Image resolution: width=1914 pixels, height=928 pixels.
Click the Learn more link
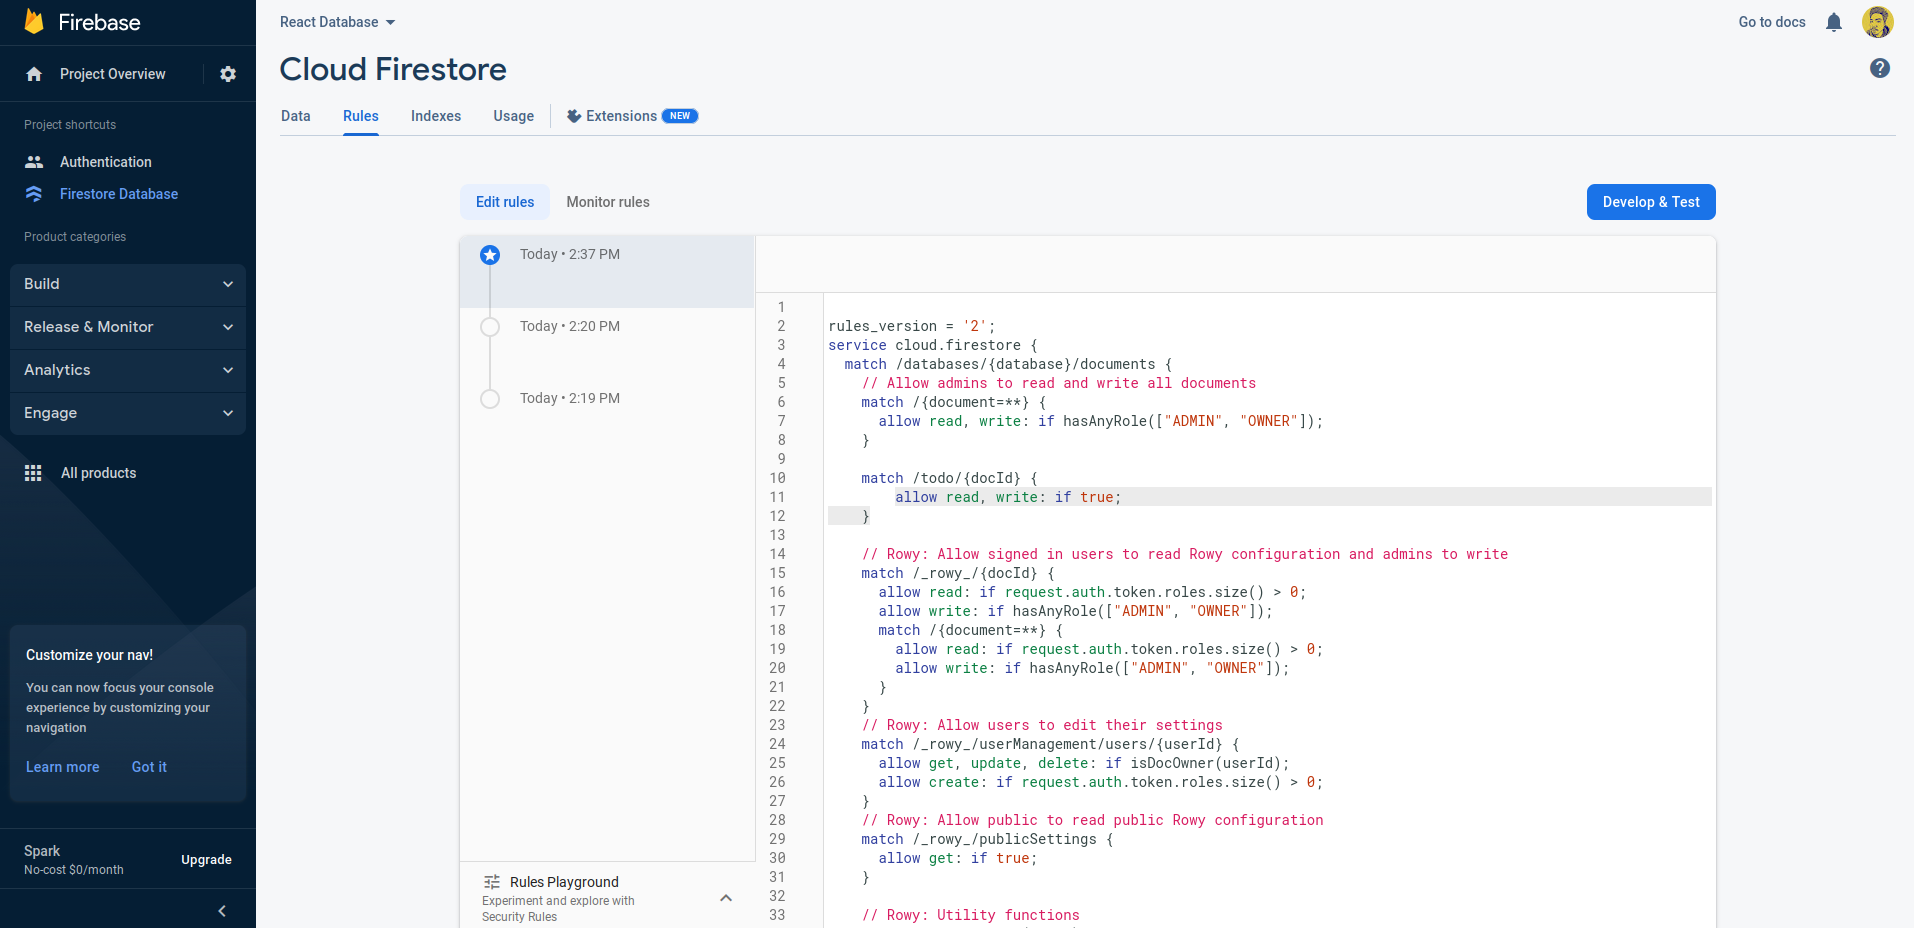(63, 767)
